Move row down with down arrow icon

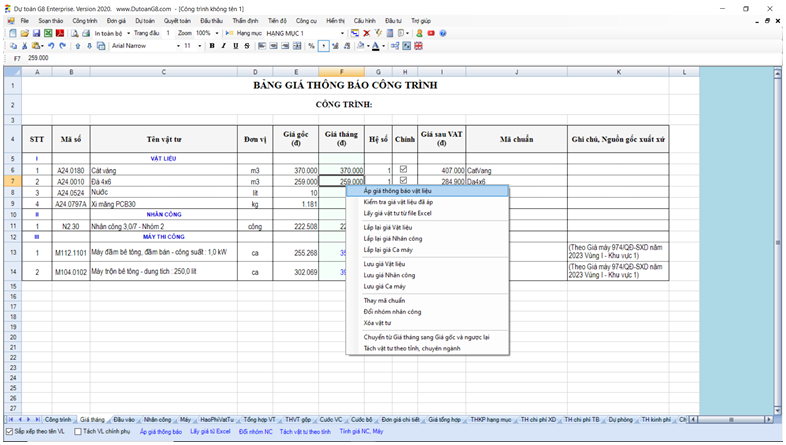89,46
